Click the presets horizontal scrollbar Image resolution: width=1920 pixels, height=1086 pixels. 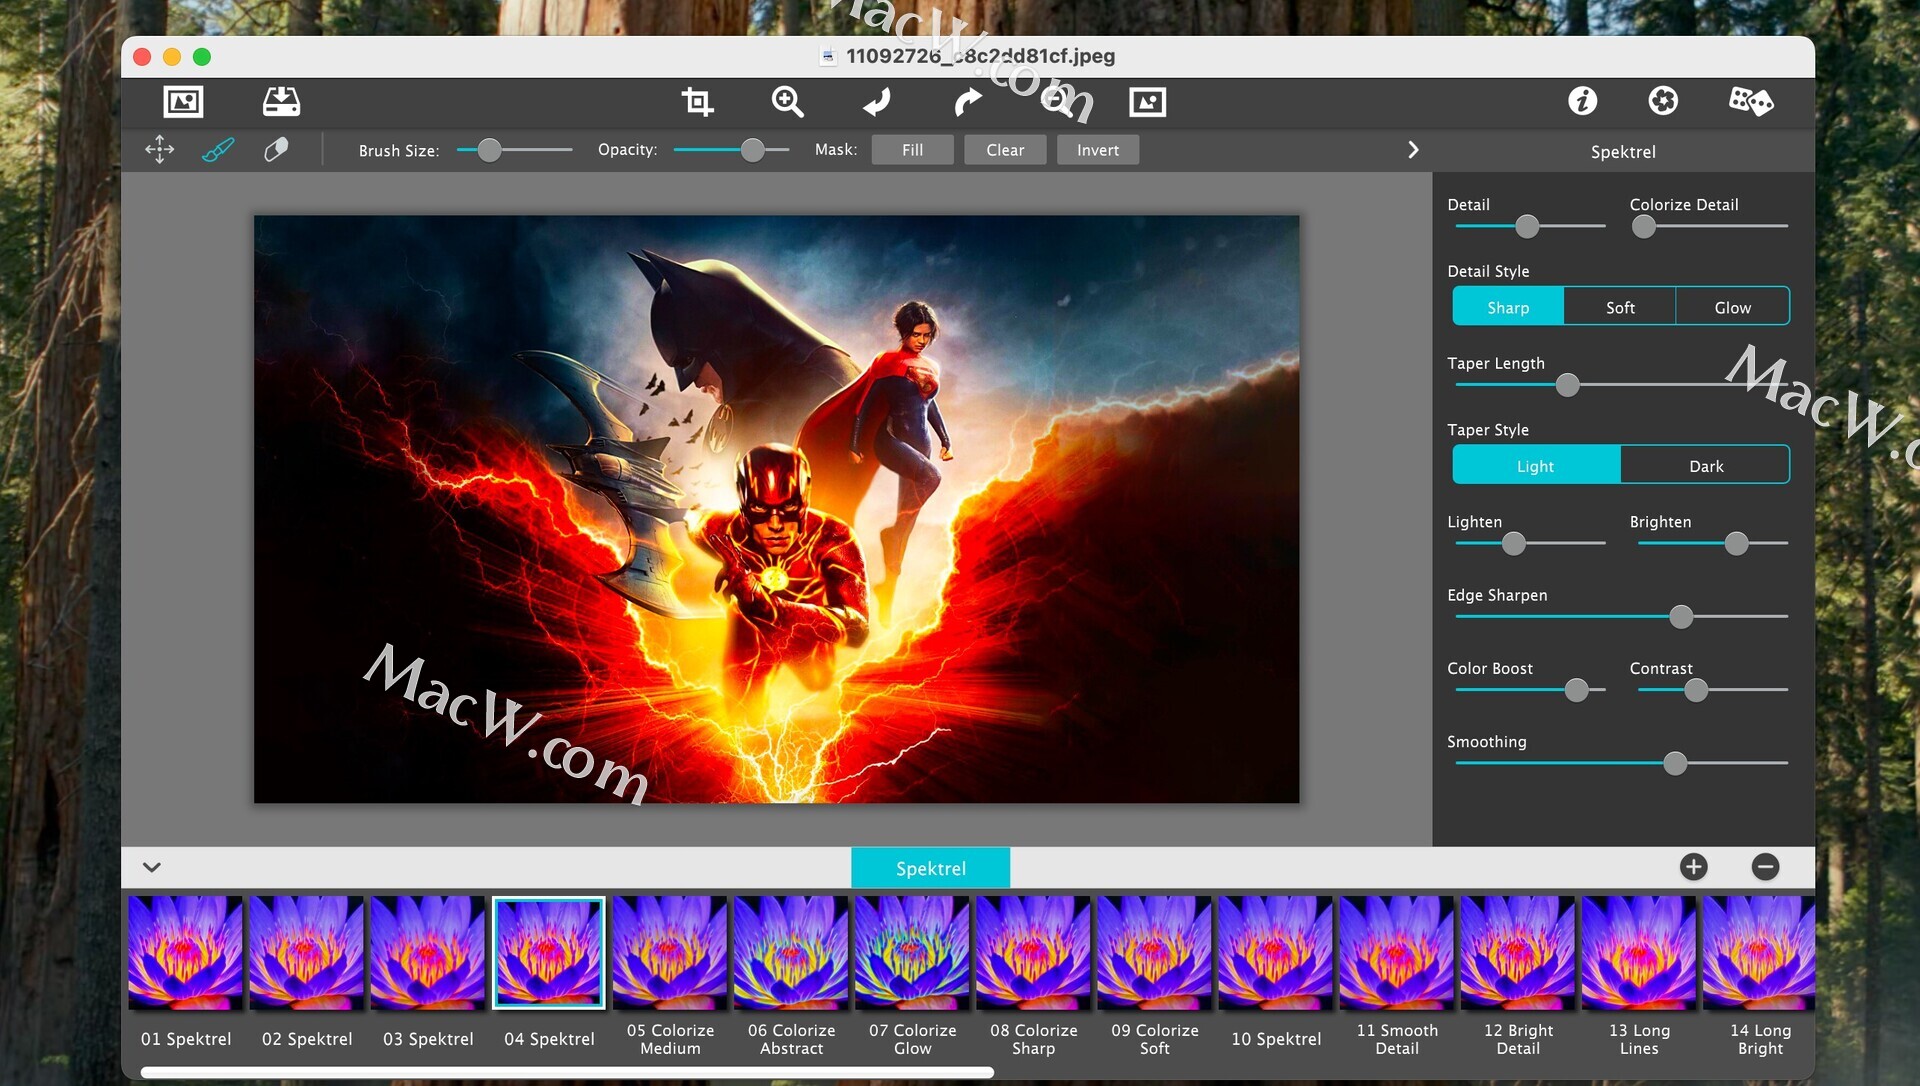[x=567, y=1072]
